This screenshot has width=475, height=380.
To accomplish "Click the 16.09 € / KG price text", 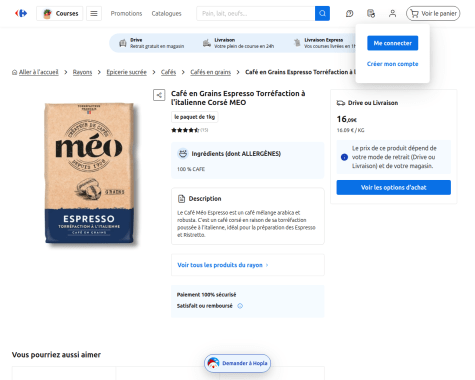I will tap(350, 130).
